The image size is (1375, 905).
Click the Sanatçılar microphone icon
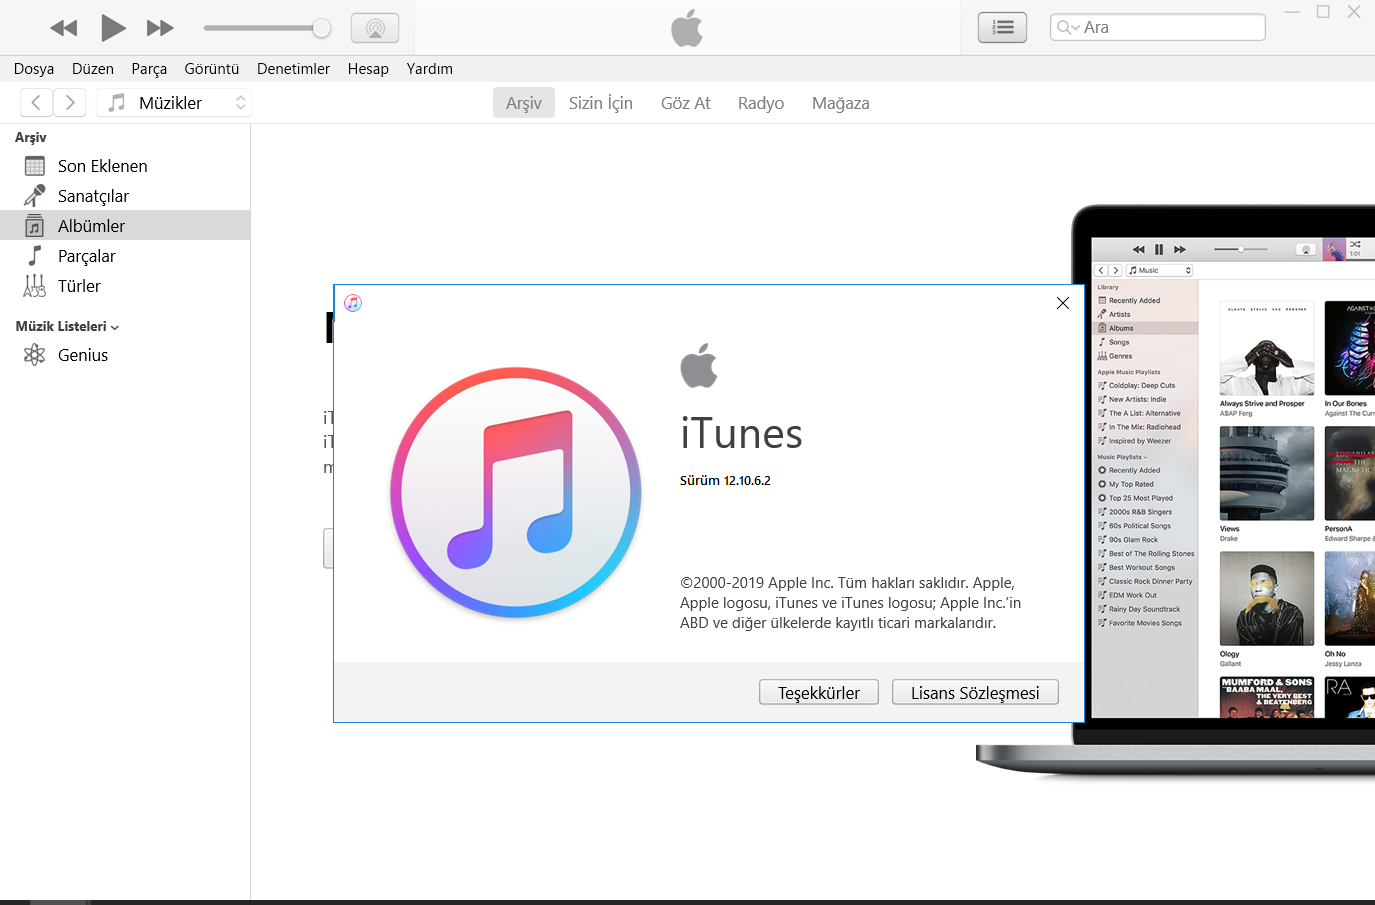click(35, 195)
